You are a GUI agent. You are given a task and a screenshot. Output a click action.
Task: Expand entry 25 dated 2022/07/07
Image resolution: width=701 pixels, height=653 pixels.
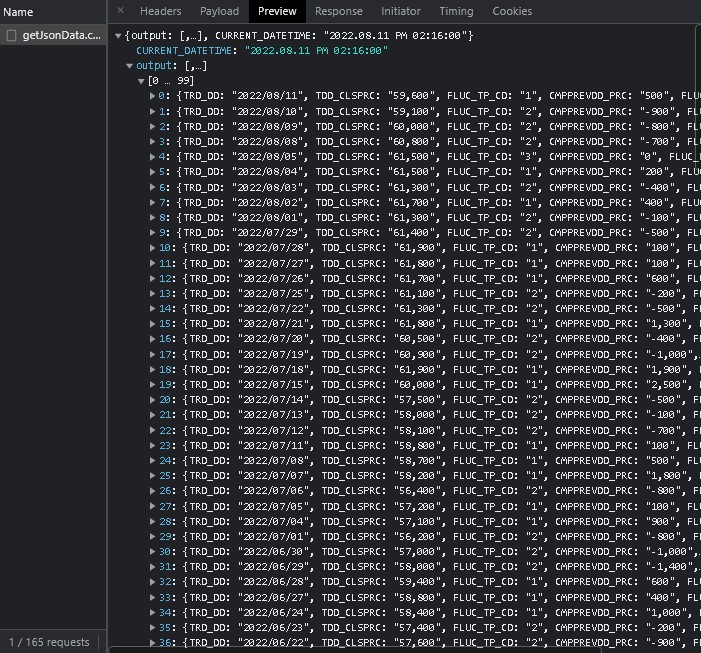click(x=152, y=476)
